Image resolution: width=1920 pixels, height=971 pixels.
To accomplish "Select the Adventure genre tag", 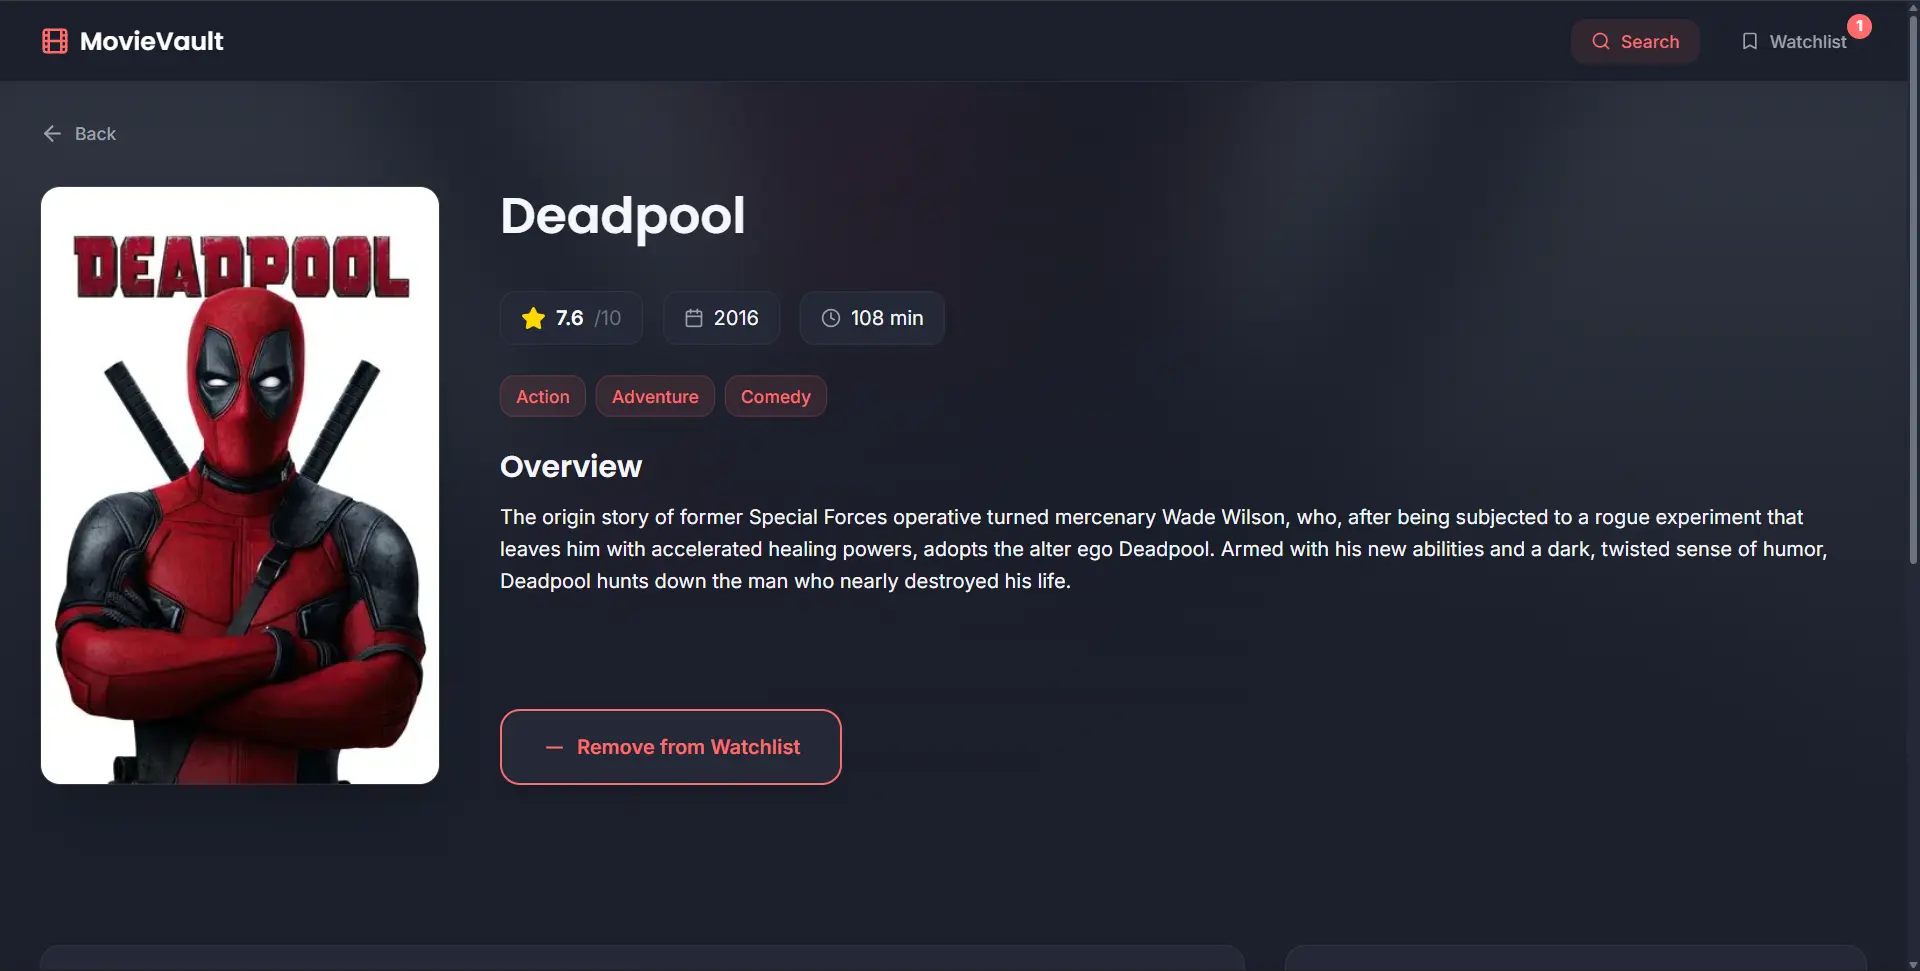I will [655, 397].
